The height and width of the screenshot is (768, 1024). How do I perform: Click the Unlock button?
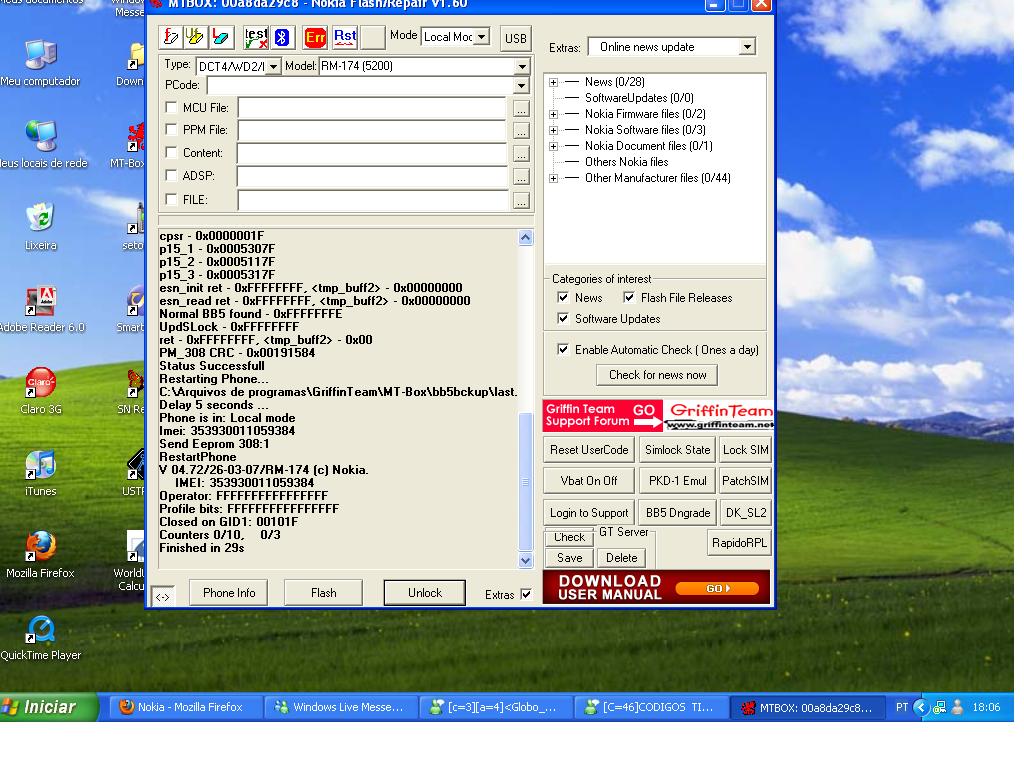click(424, 593)
